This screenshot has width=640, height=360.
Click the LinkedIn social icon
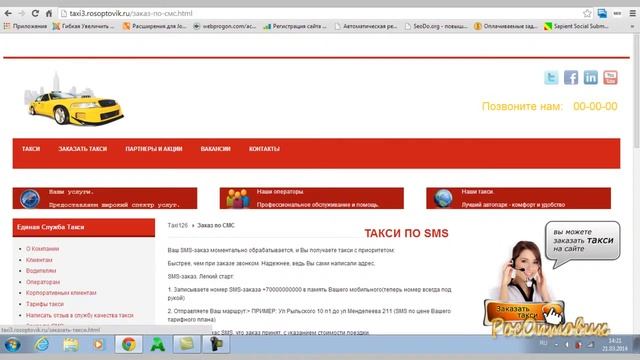point(590,77)
